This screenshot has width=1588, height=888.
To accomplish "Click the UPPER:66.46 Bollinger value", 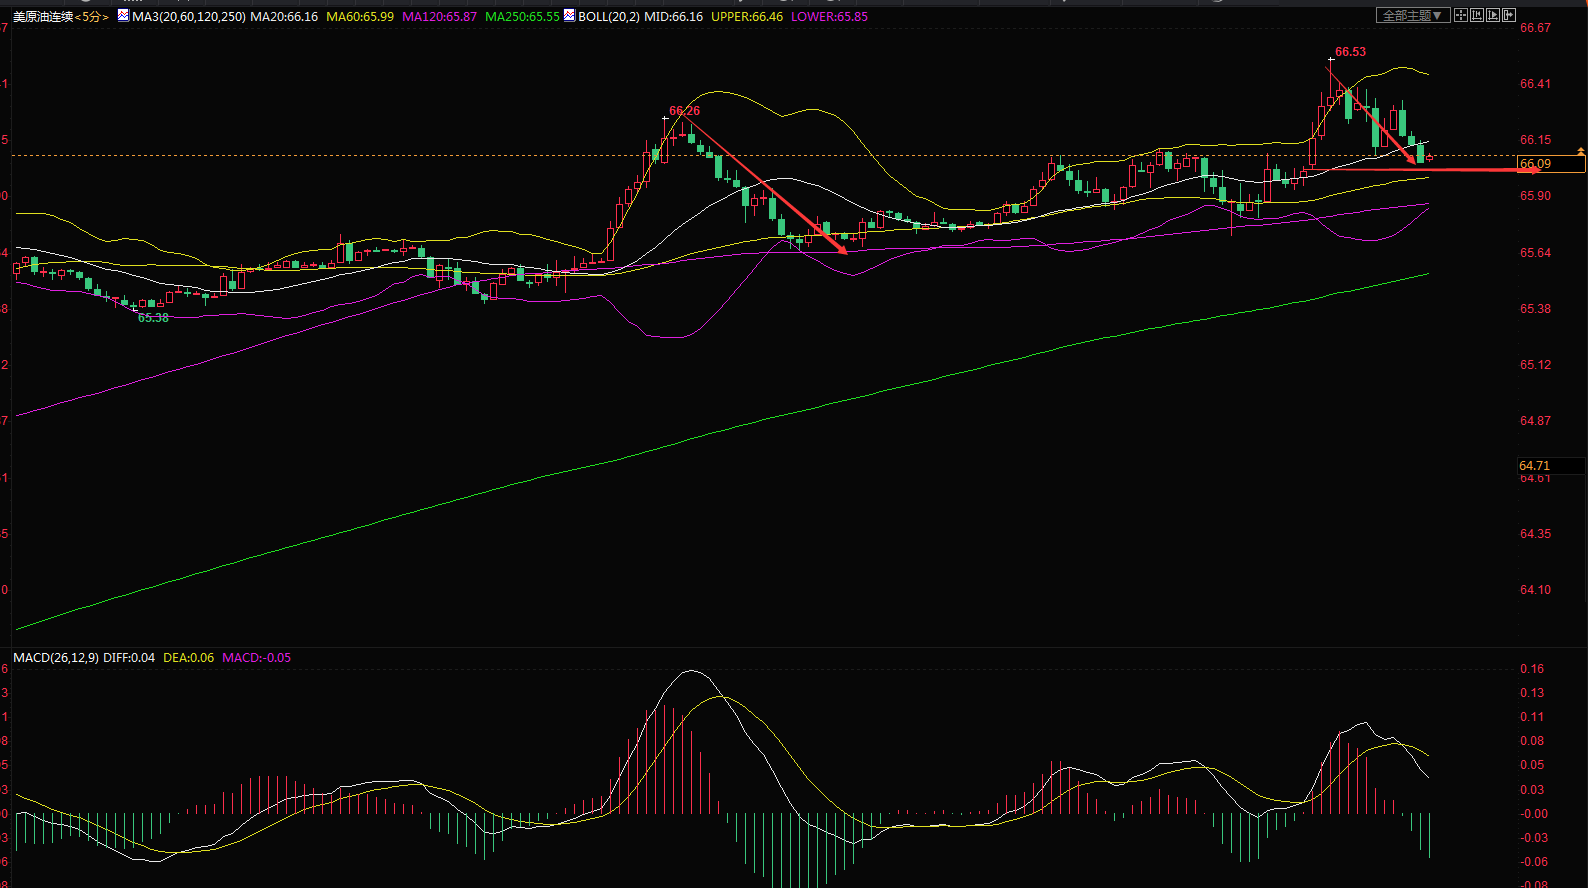I will [747, 17].
